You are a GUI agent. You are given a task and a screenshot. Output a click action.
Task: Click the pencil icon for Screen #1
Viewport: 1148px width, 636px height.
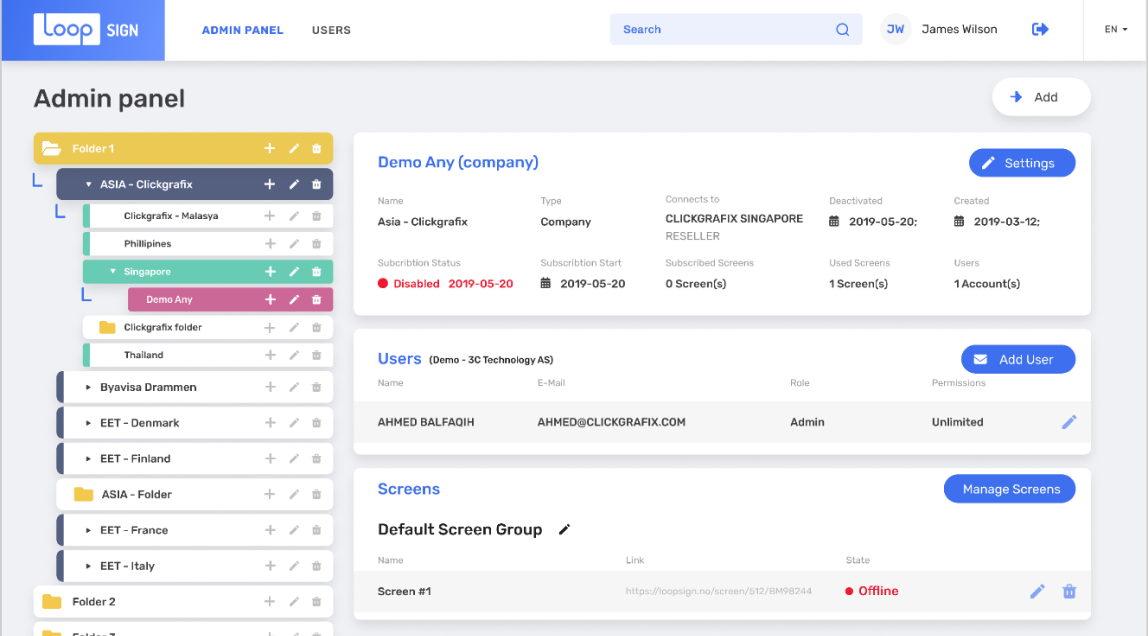coord(1037,591)
